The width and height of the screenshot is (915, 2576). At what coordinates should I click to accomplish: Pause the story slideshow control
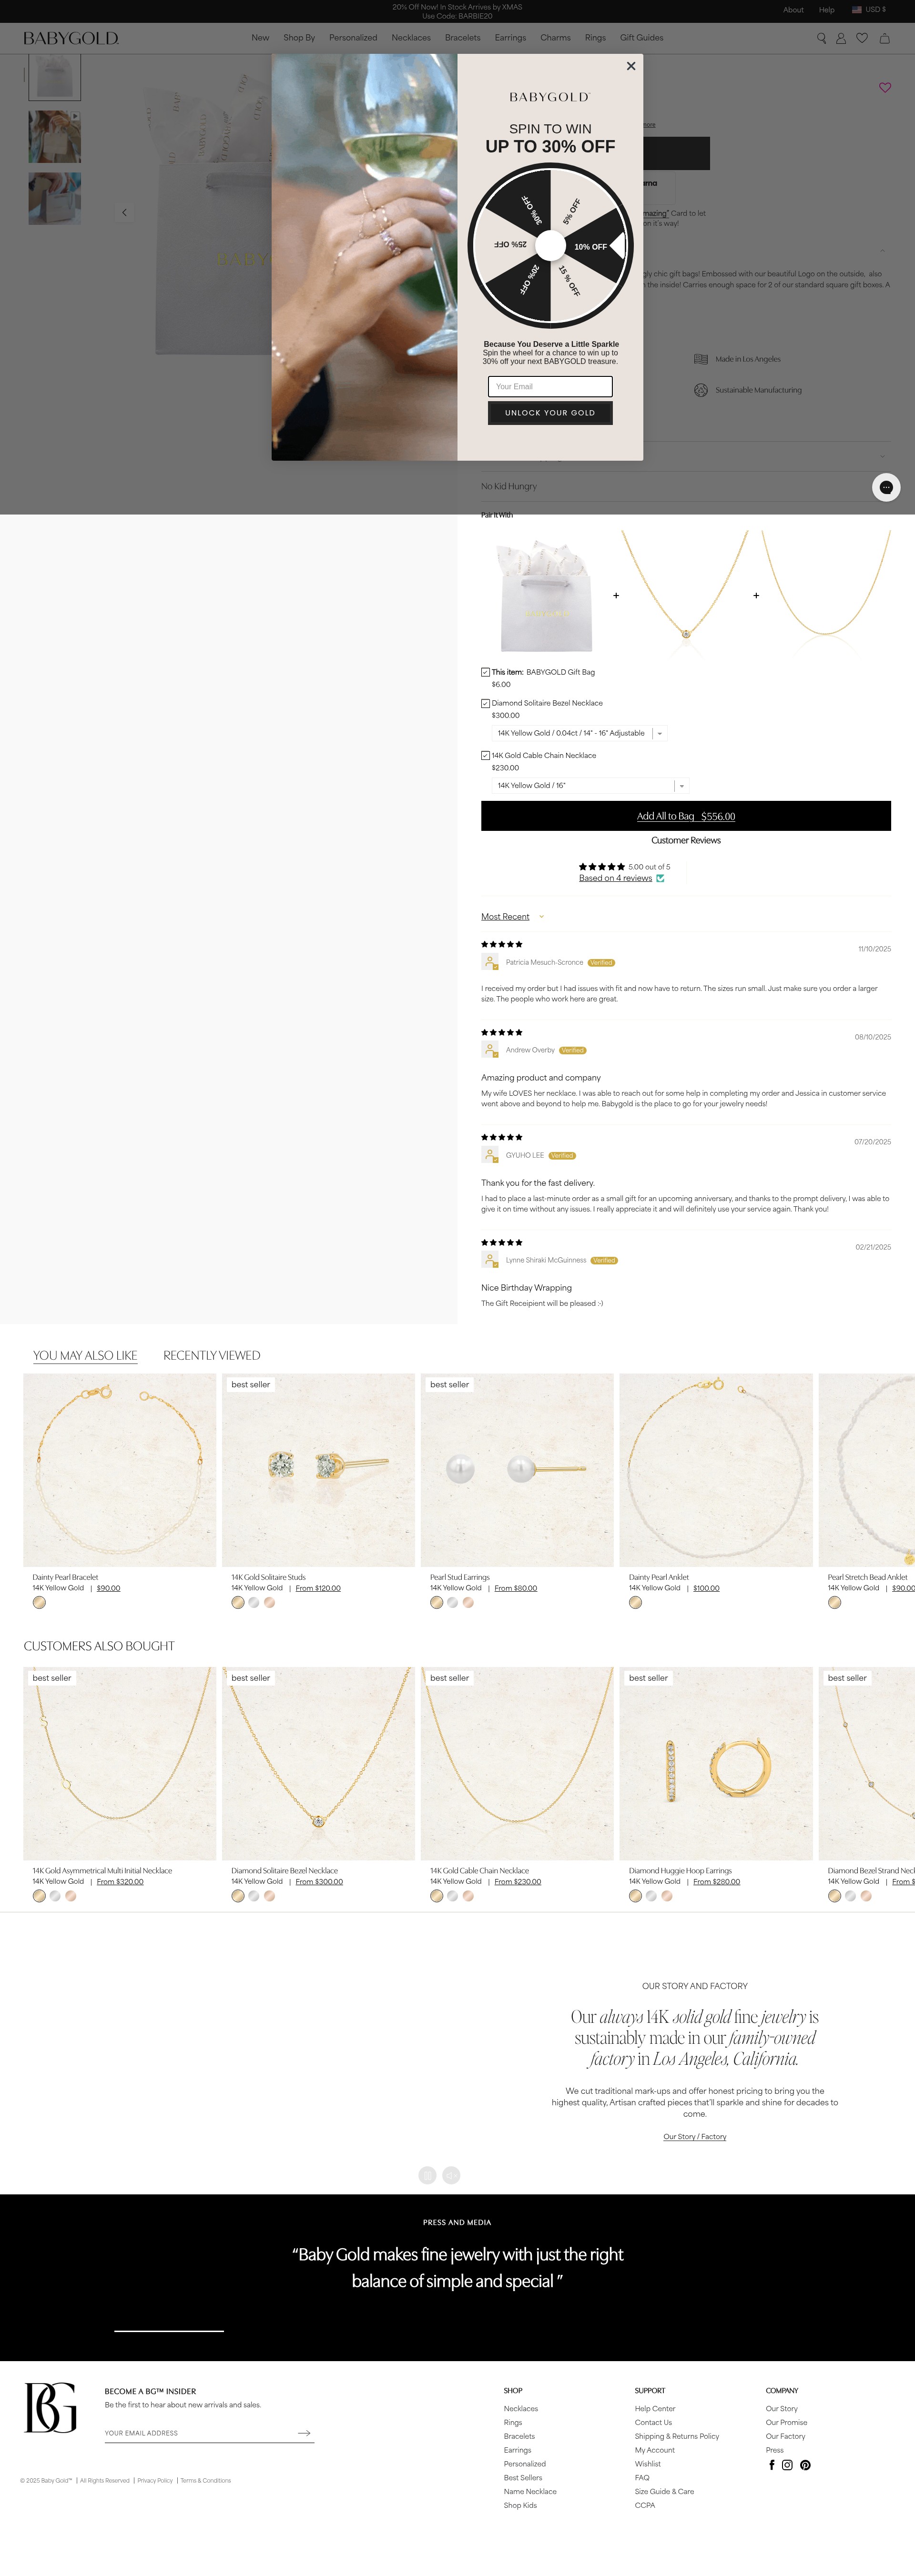pyautogui.click(x=427, y=2175)
